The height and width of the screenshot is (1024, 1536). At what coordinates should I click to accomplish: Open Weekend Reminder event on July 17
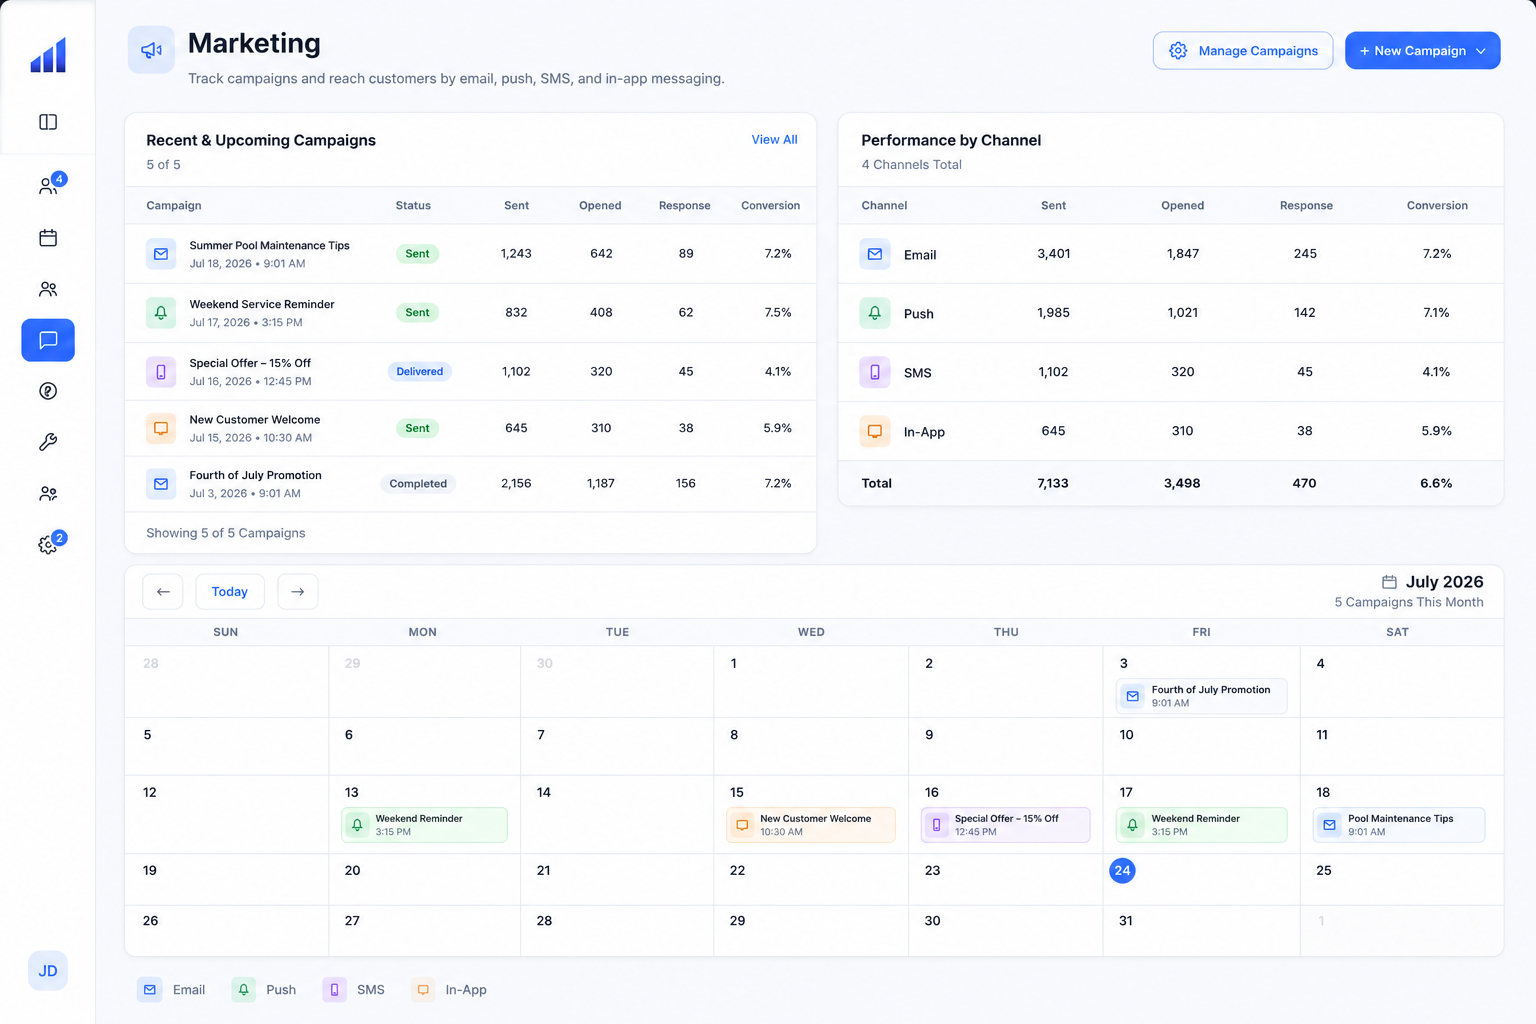[x=1201, y=825]
